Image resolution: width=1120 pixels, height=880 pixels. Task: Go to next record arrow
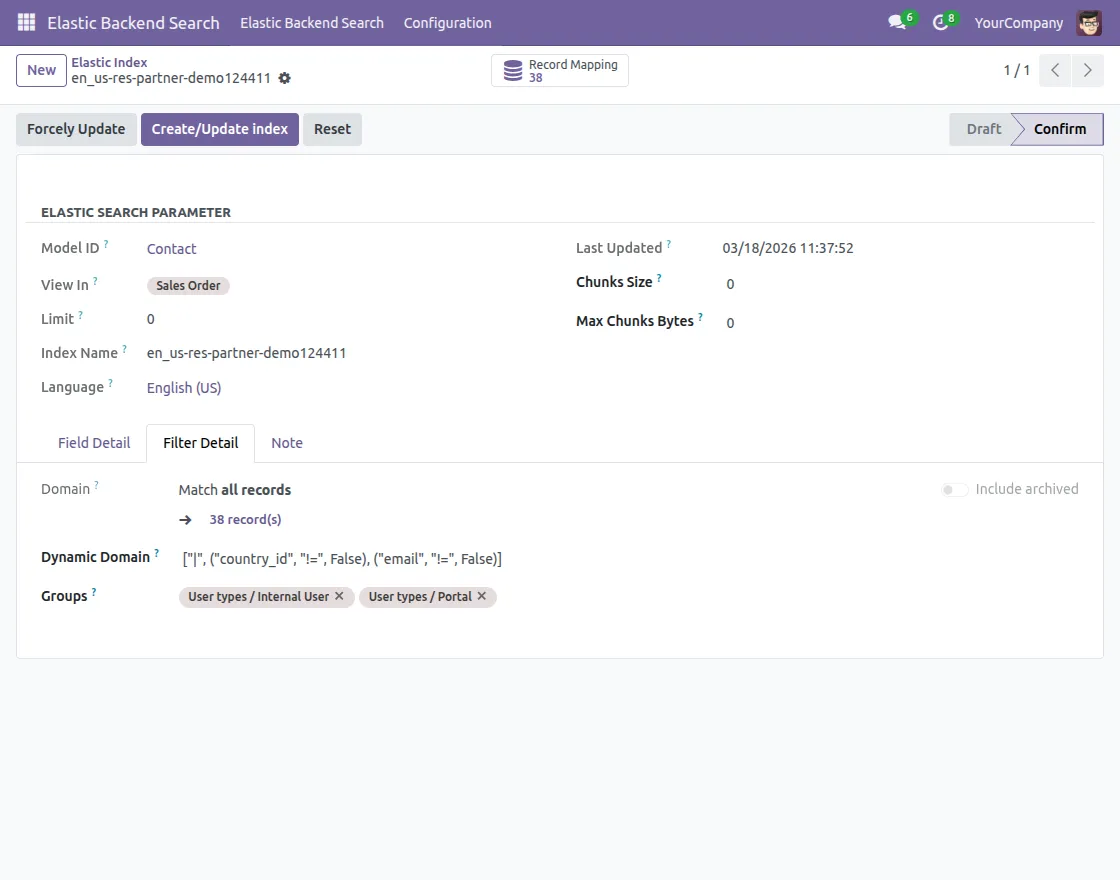pos(1087,70)
